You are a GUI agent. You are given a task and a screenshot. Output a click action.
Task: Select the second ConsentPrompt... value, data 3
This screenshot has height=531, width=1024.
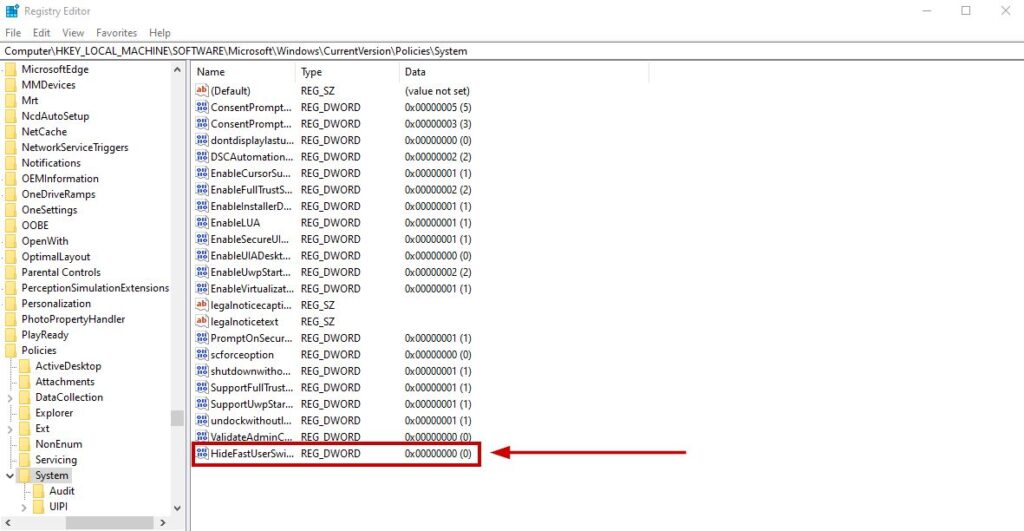(251, 123)
